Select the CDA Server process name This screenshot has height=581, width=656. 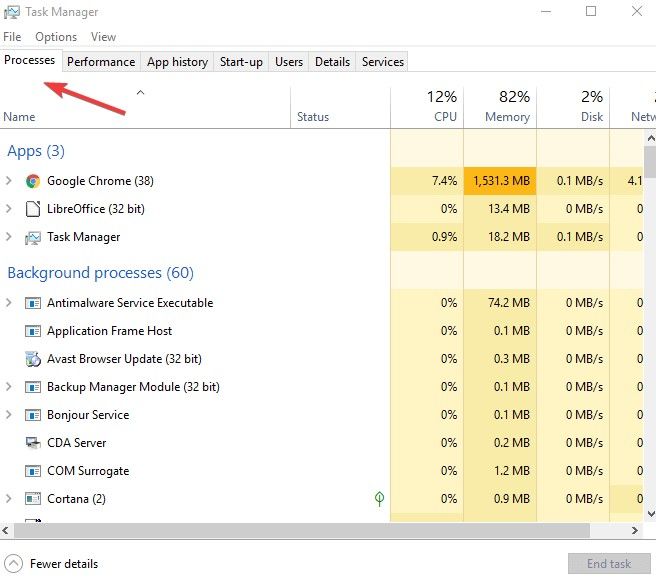coord(77,443)
